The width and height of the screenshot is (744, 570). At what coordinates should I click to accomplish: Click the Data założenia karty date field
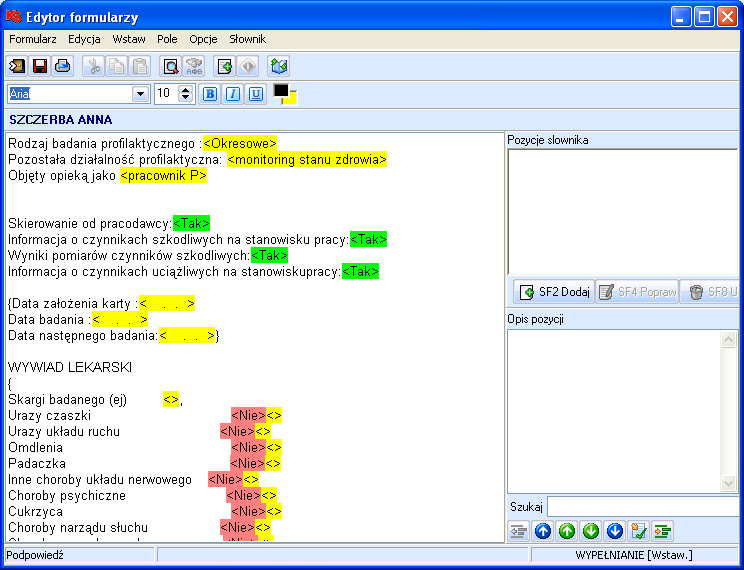[x=167, y=304]
